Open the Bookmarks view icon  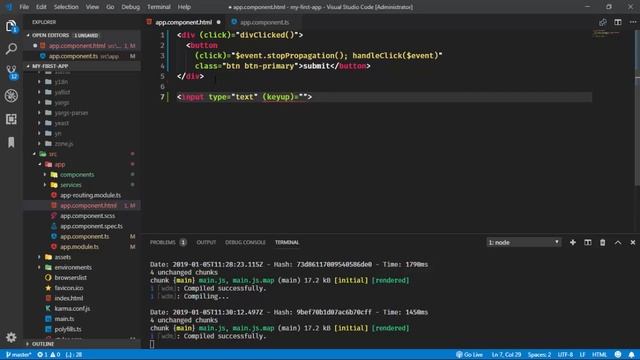coord(11,142)
